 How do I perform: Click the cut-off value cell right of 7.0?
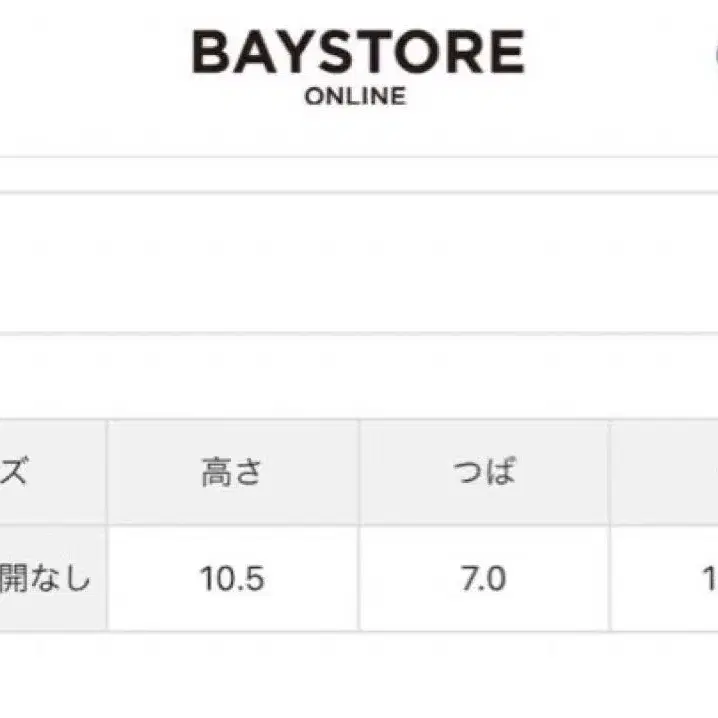click(x=664, y=578)
